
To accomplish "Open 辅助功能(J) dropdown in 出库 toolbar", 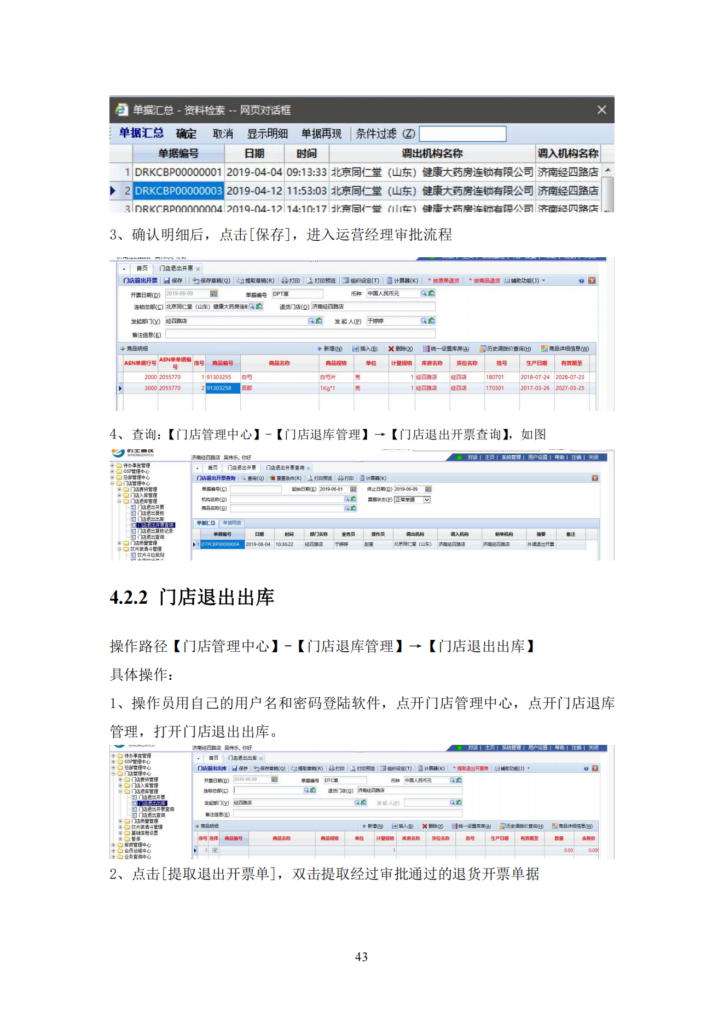I will point(514,769).
